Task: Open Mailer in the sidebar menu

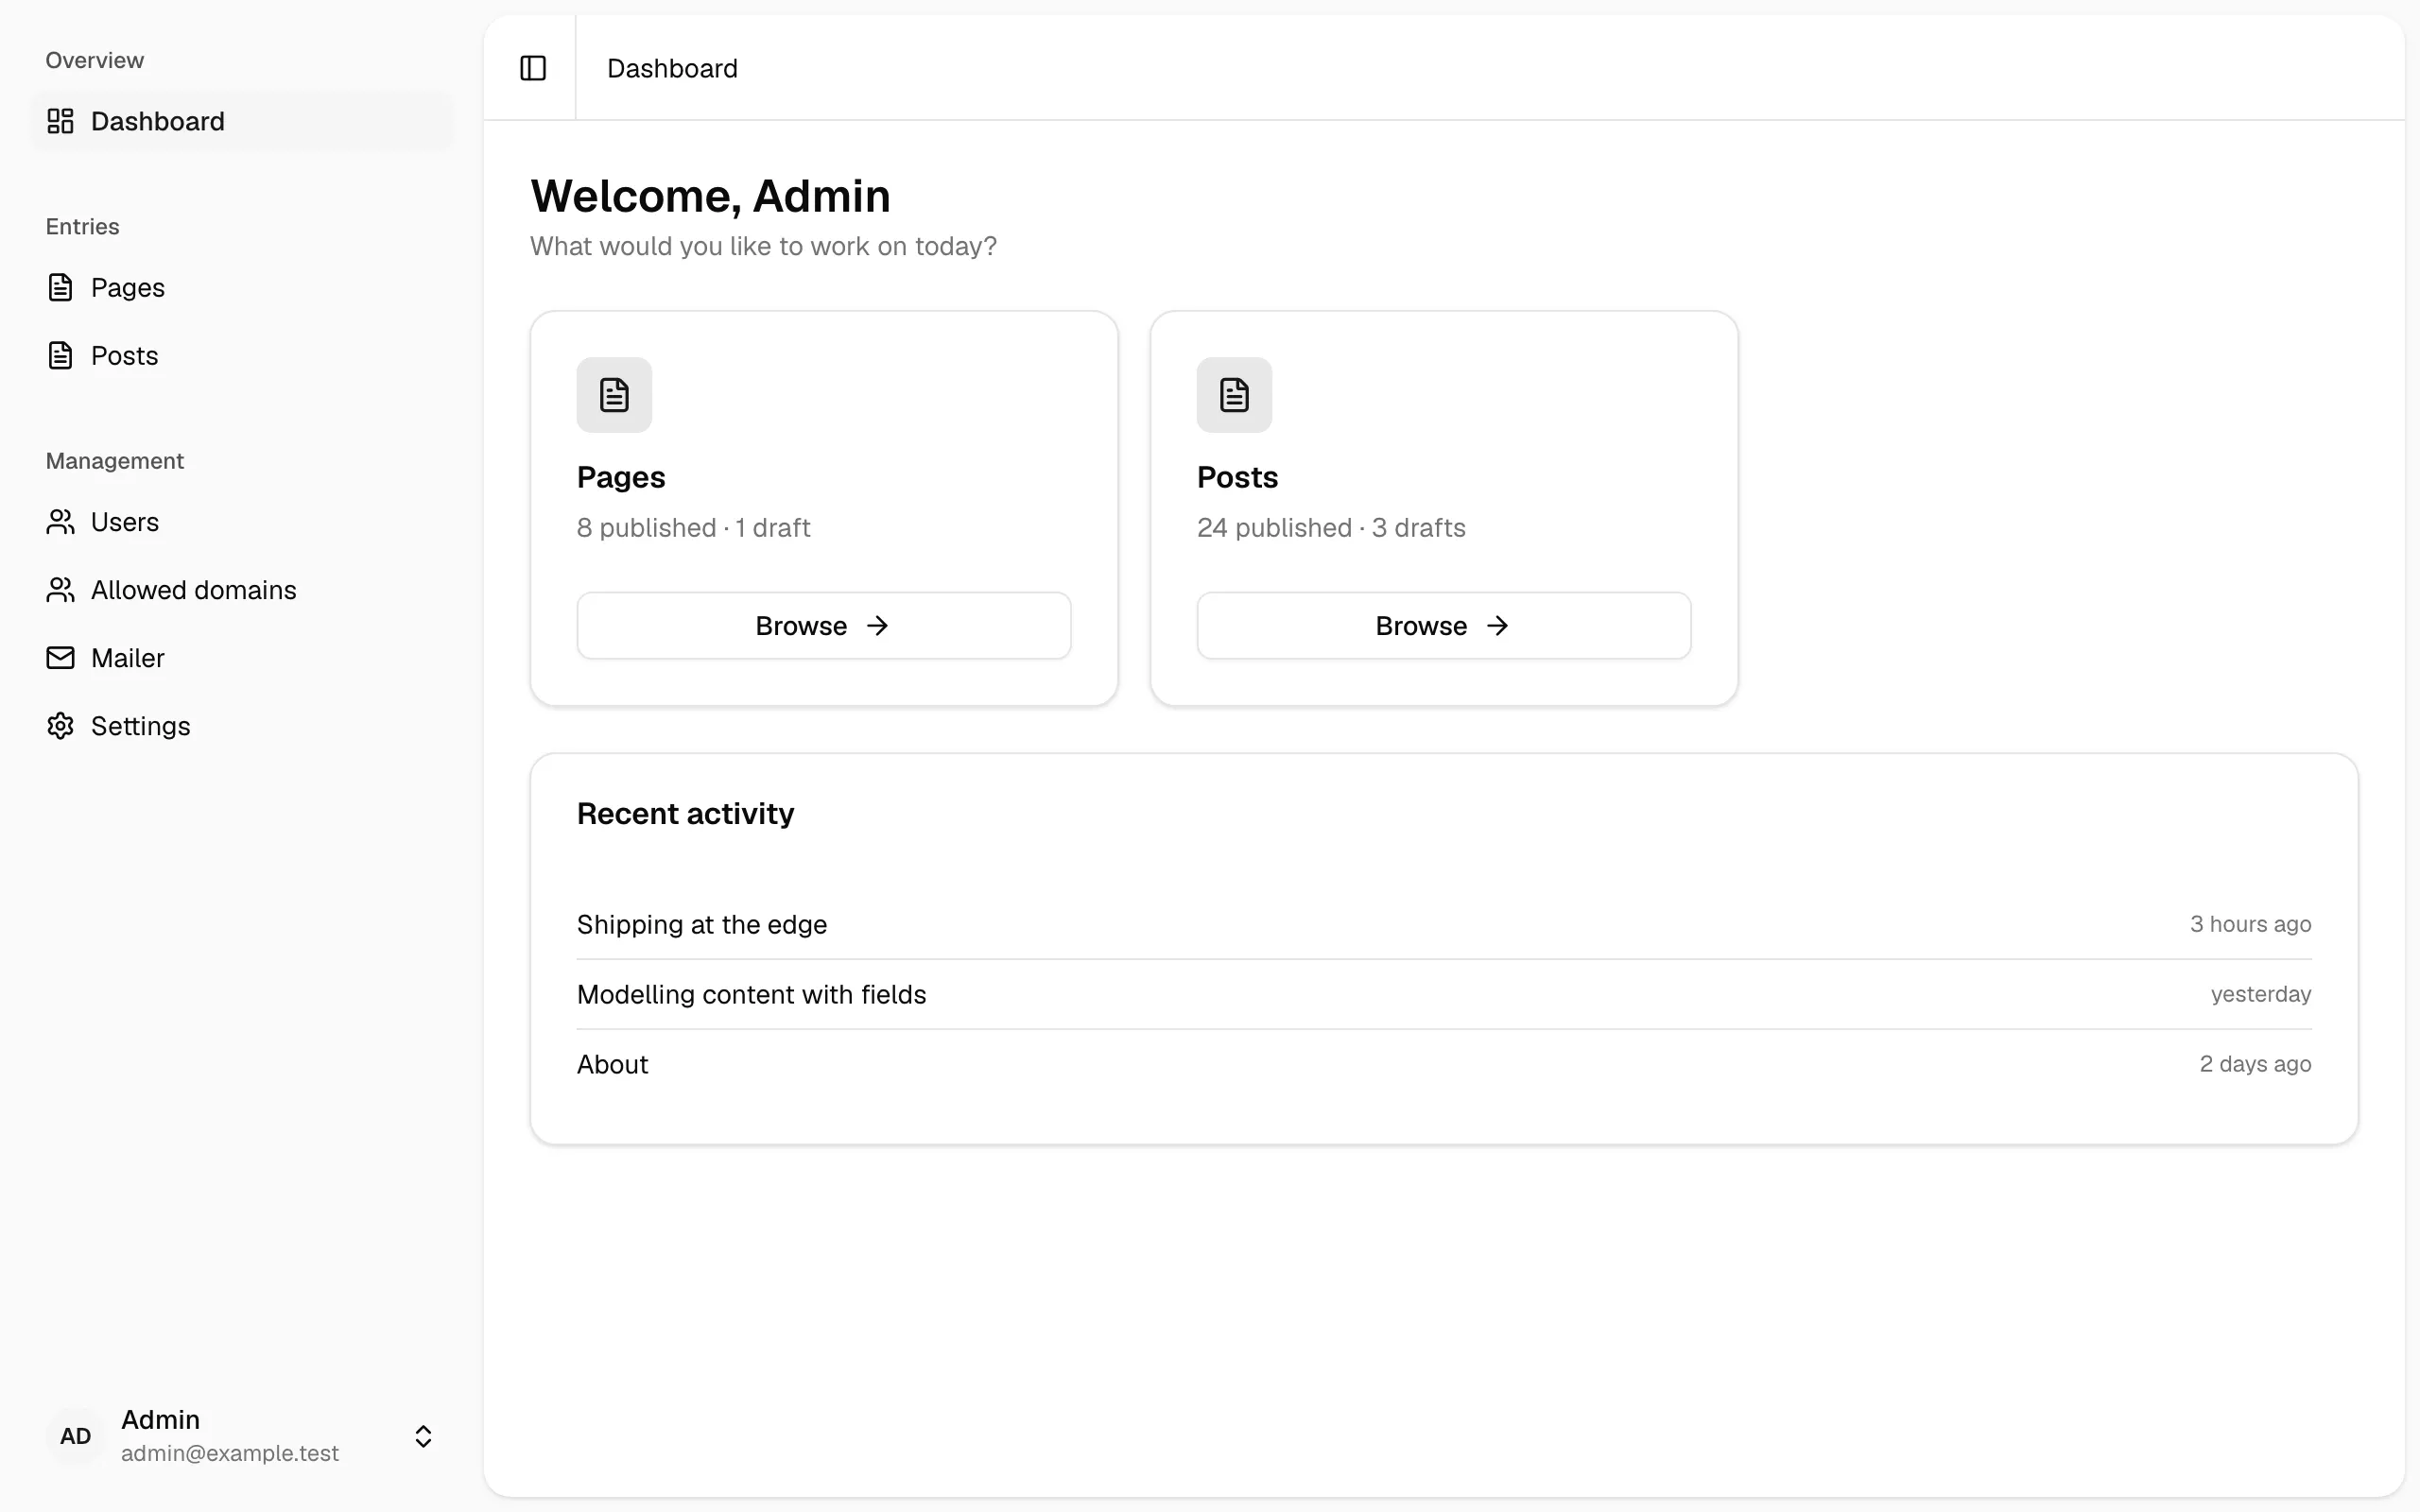Action: click(x=242, y=658)
